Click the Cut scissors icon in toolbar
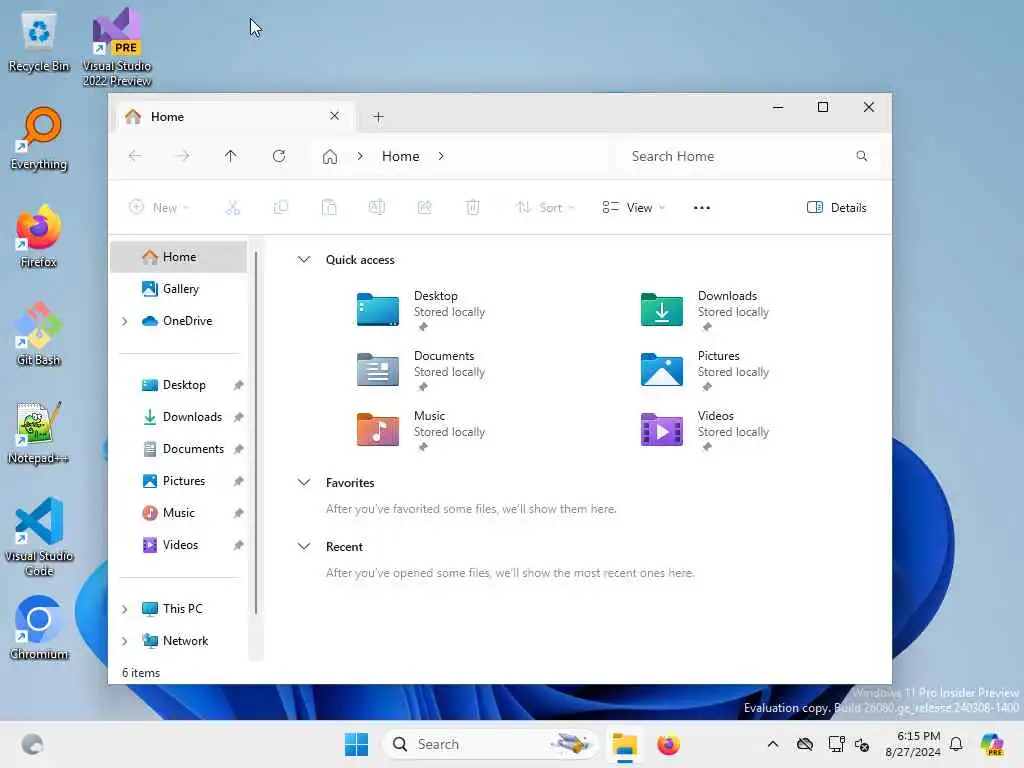 click(232, 208)
